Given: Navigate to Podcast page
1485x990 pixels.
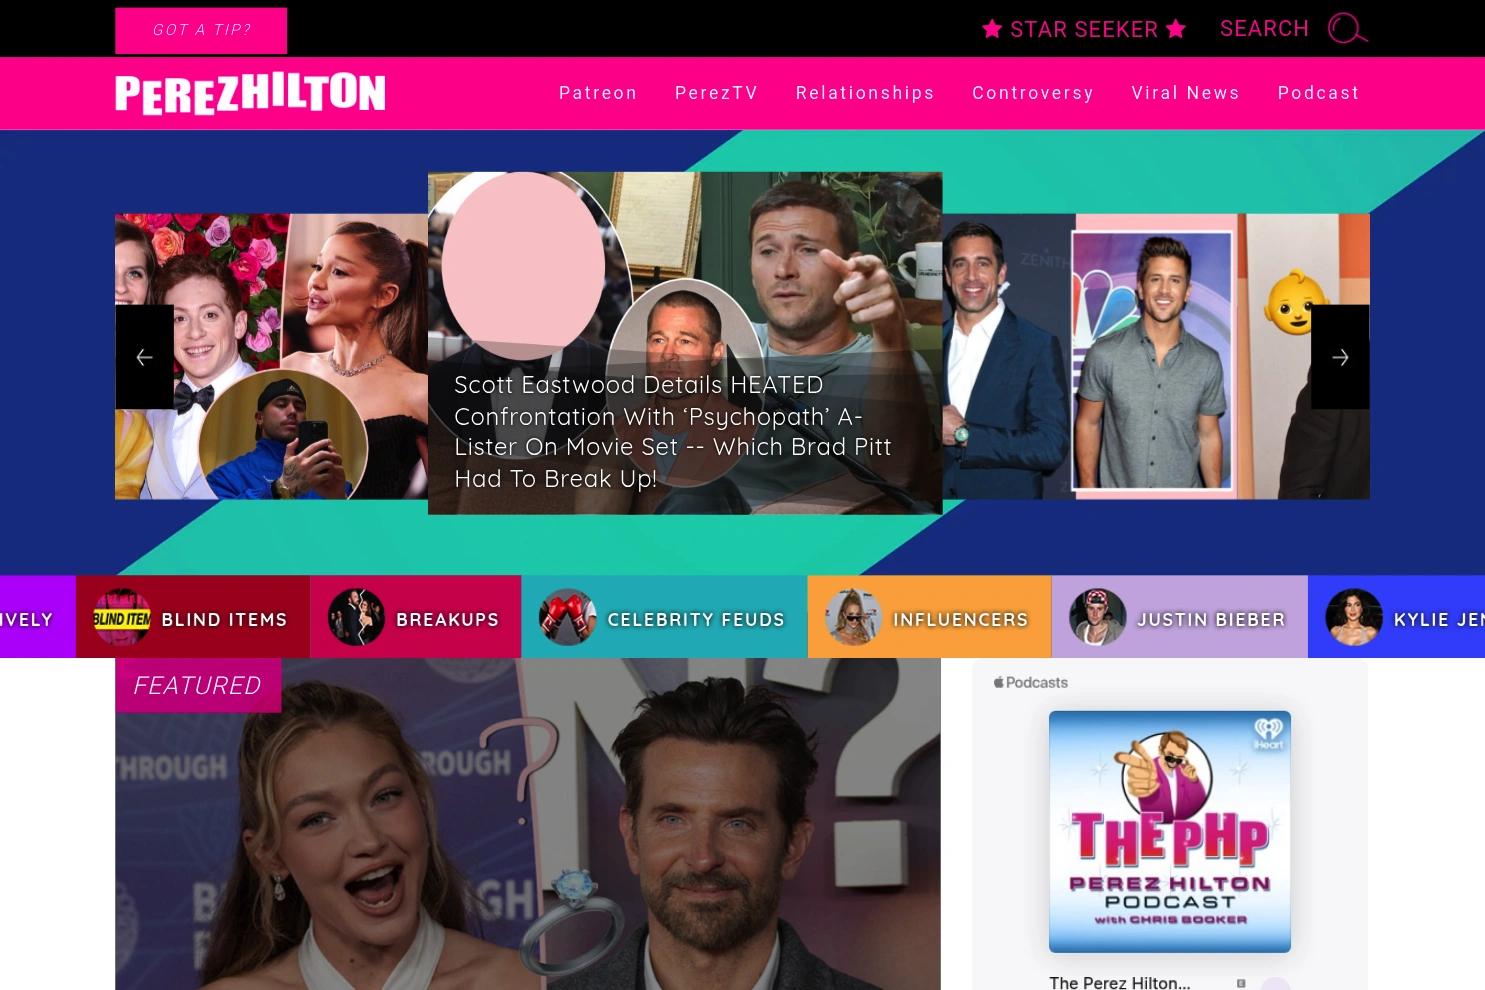Looking at the screenshot, I should [1319, 93].
